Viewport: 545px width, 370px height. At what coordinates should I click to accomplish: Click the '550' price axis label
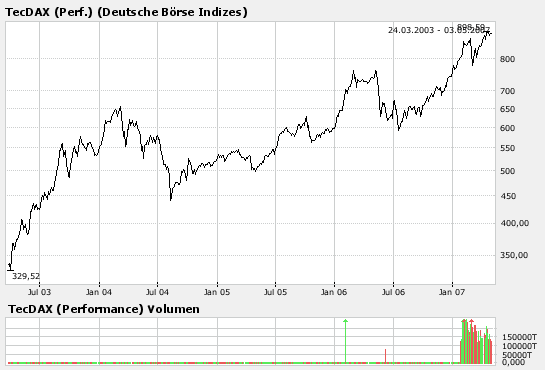[507, 148]
